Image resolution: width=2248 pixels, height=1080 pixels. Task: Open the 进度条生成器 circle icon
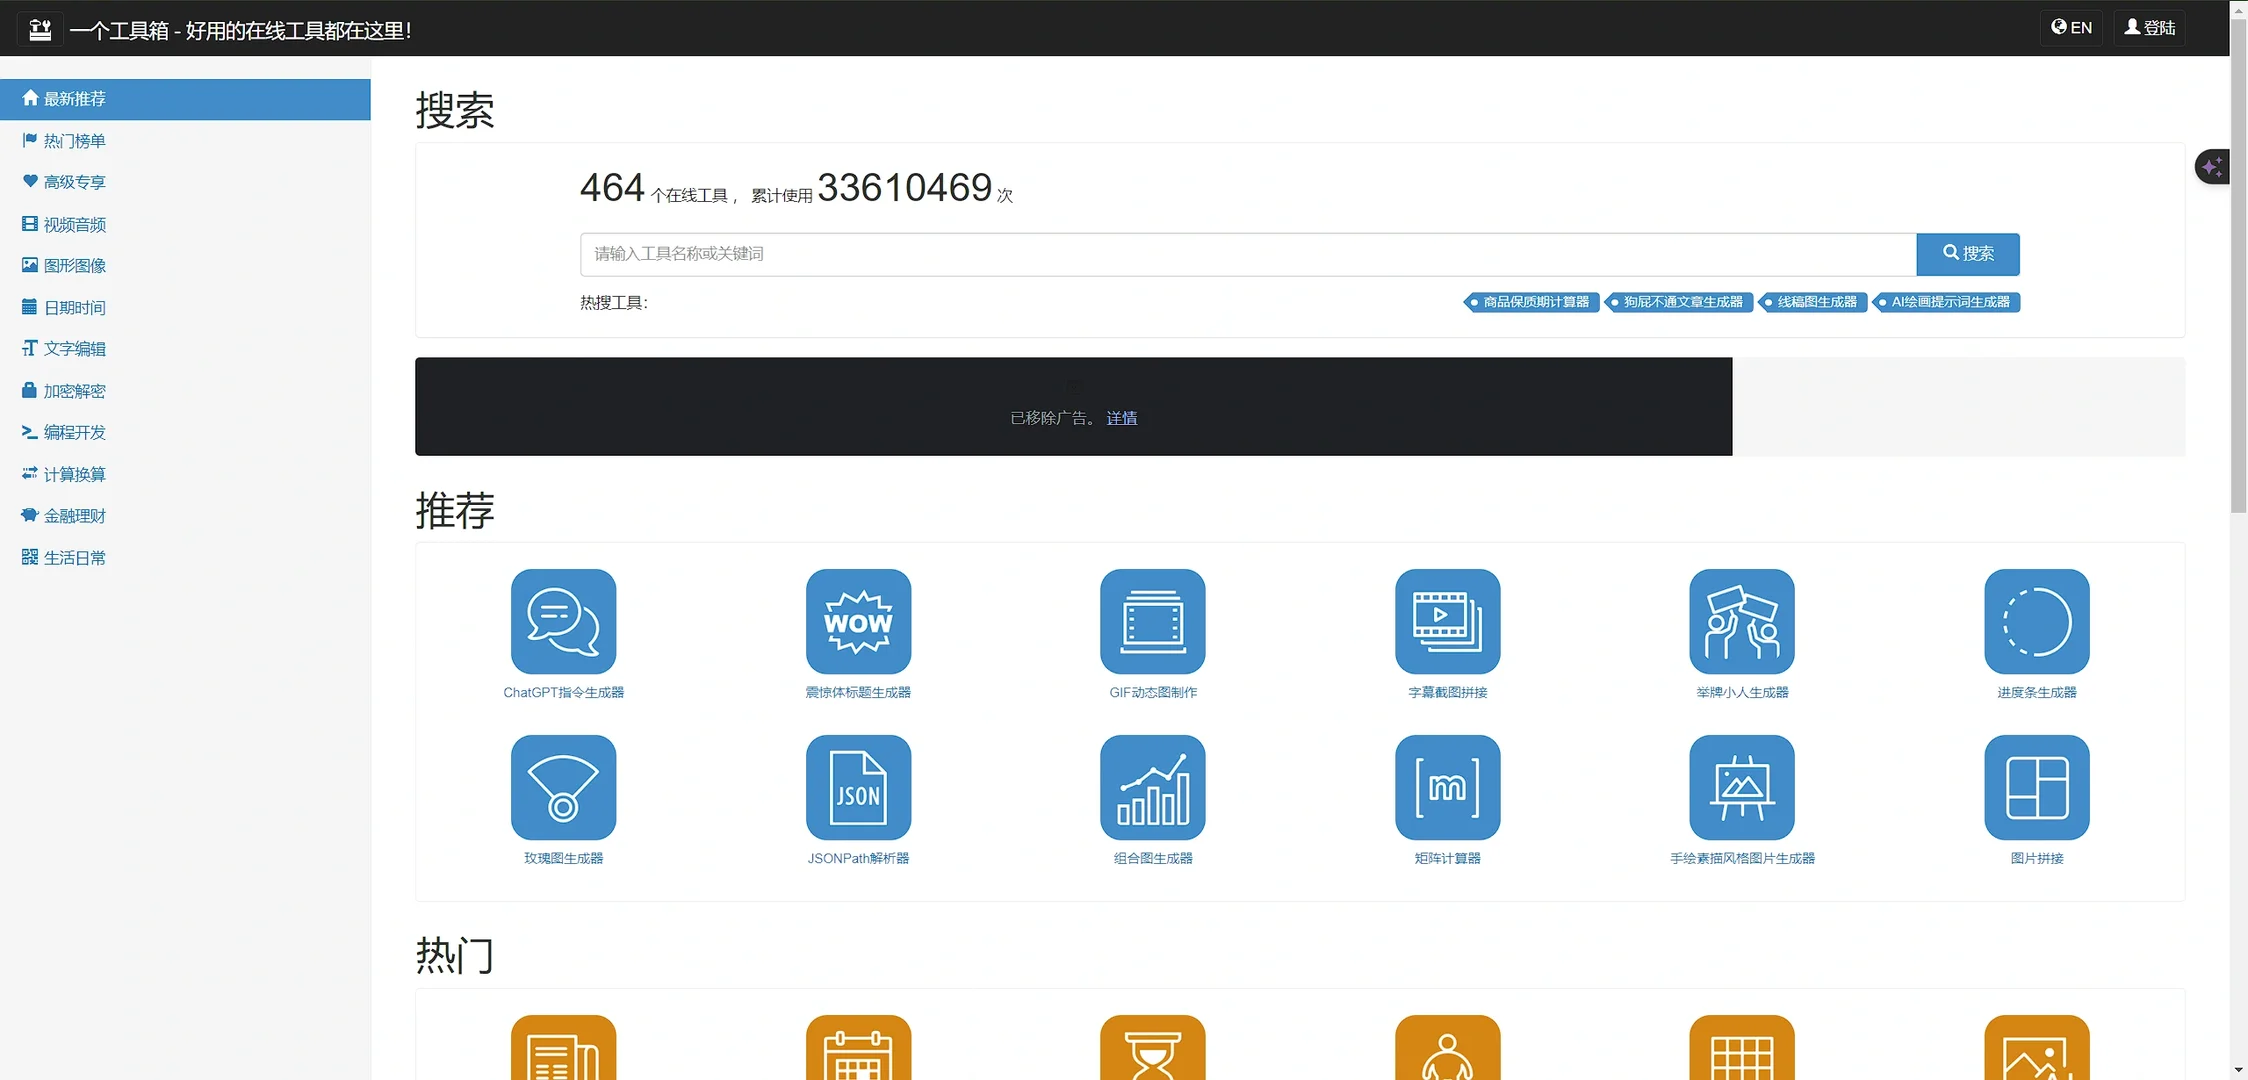tap(2036, 621)
